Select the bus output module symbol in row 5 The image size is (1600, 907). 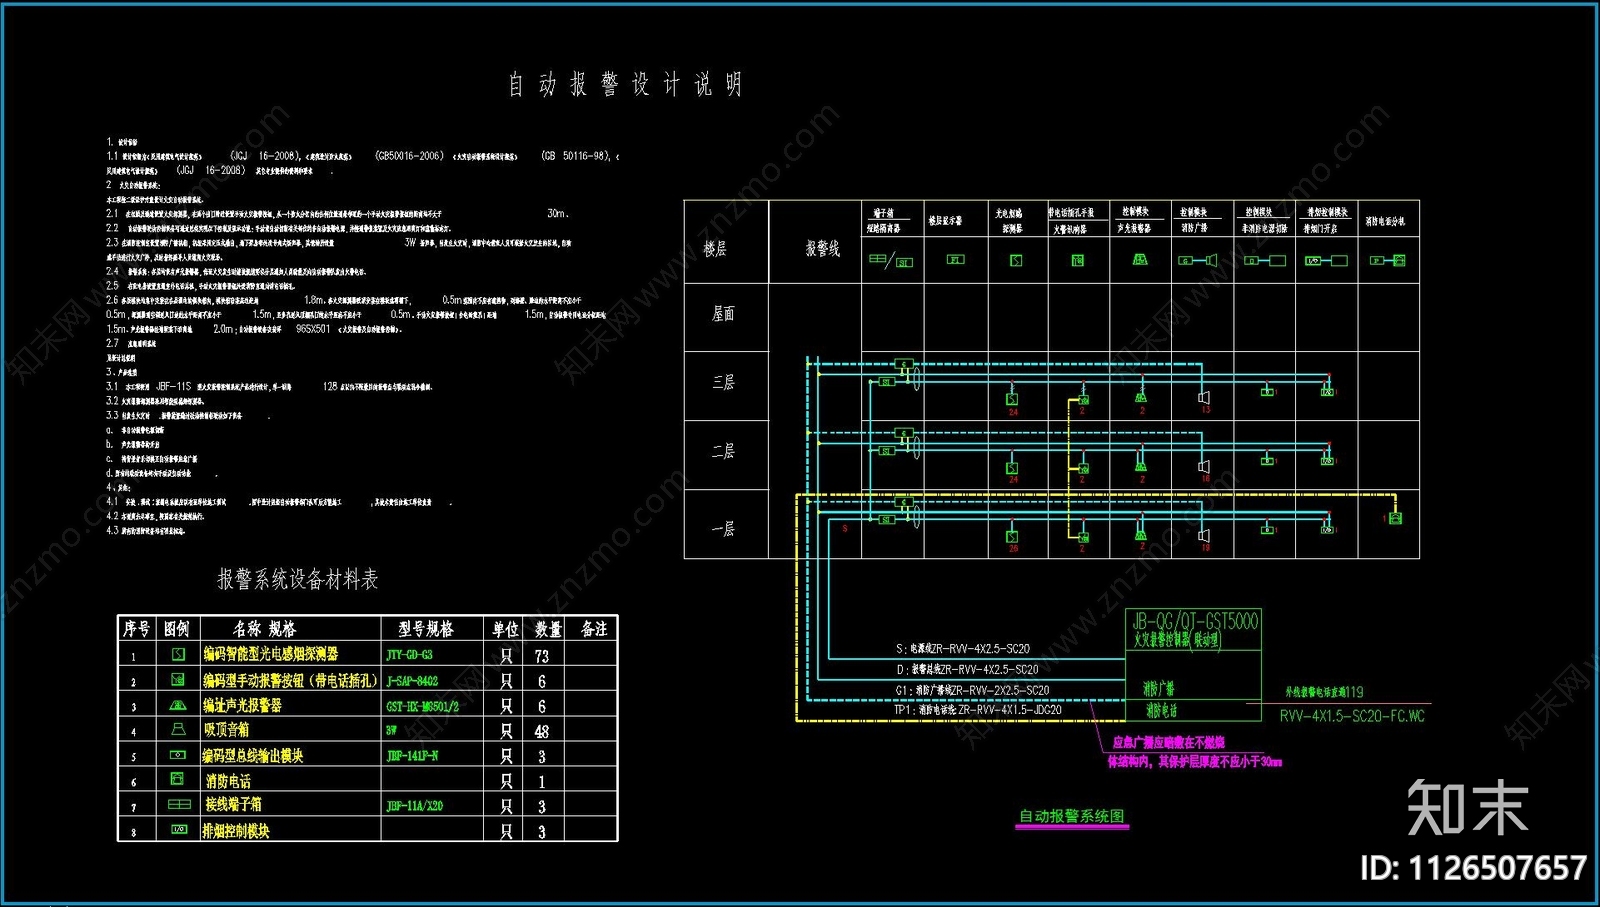coord(178,755)
